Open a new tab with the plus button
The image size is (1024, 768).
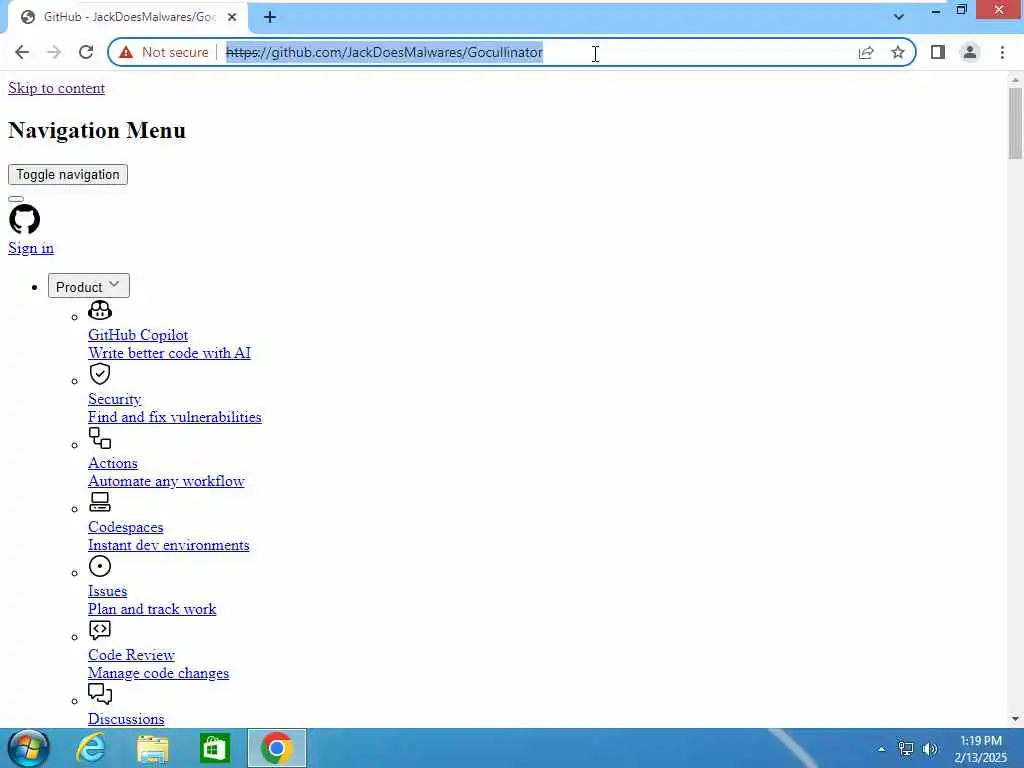coord(270,18)
